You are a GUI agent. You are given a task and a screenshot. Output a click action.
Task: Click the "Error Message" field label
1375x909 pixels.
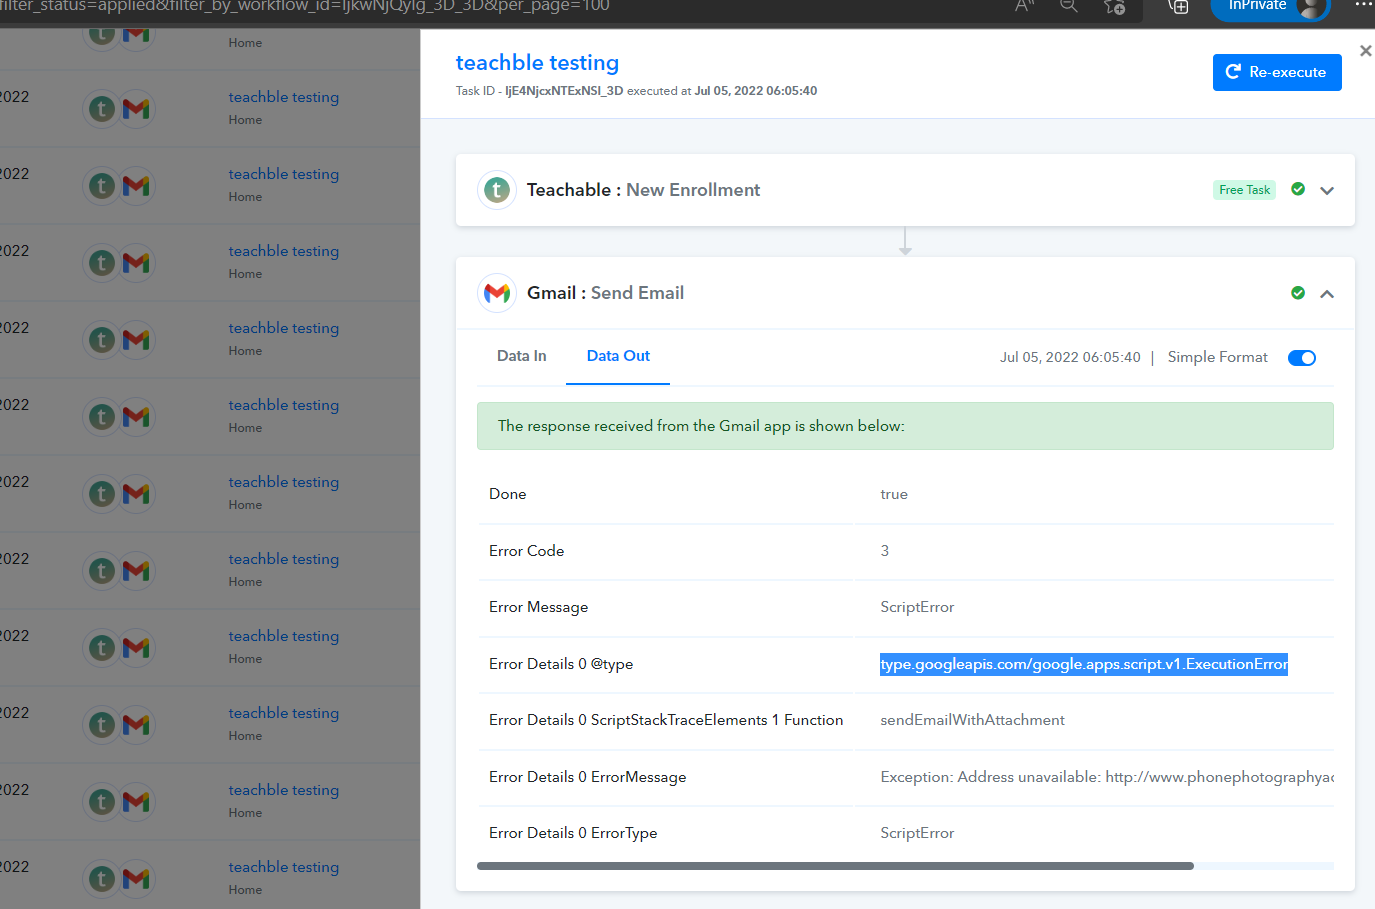coord(538,607)
